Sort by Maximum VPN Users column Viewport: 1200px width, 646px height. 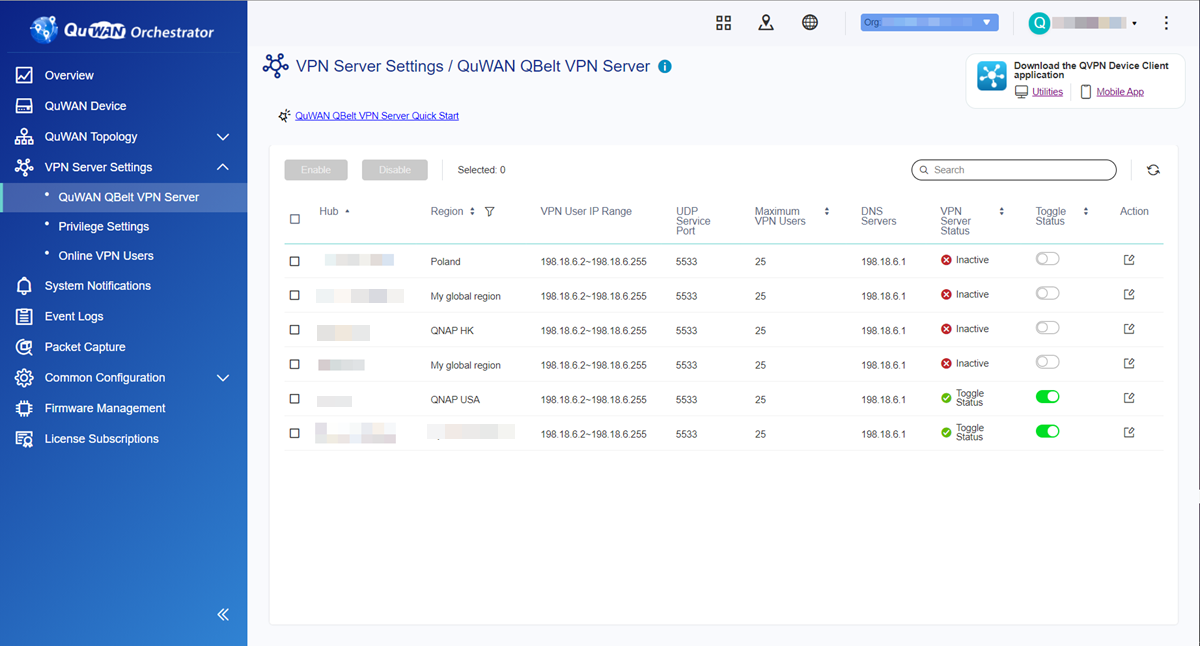[x=827, y=212]
